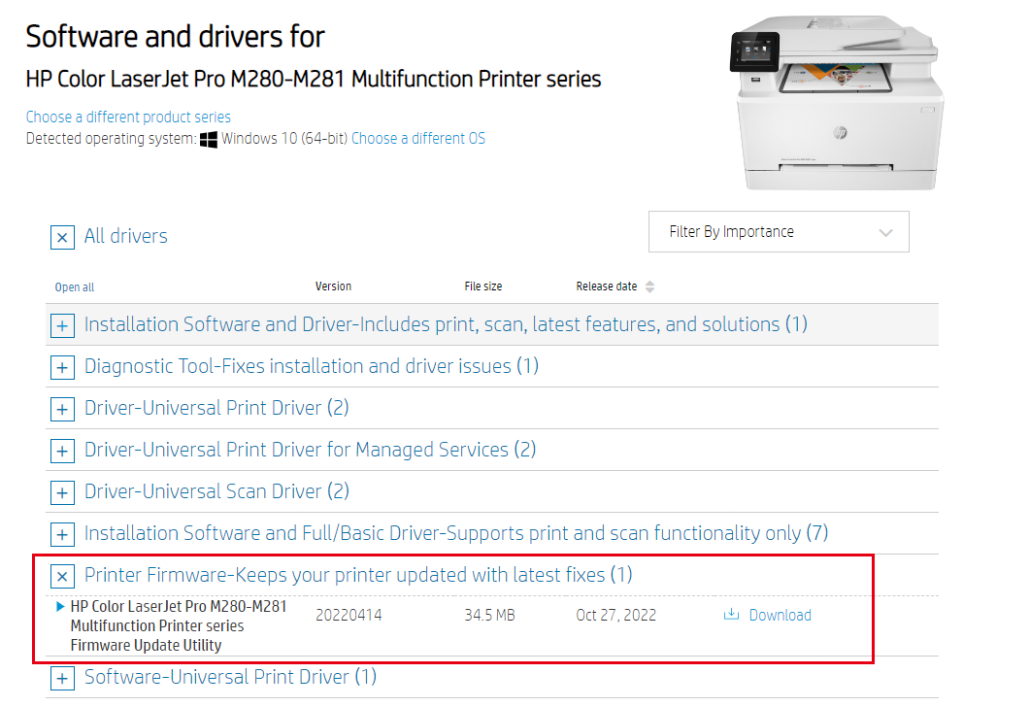The width and height of the screenshot is (1030, 707).
Task: Expand Universal Print Driver for Managed Services
Action: click(x=62, y=451)
